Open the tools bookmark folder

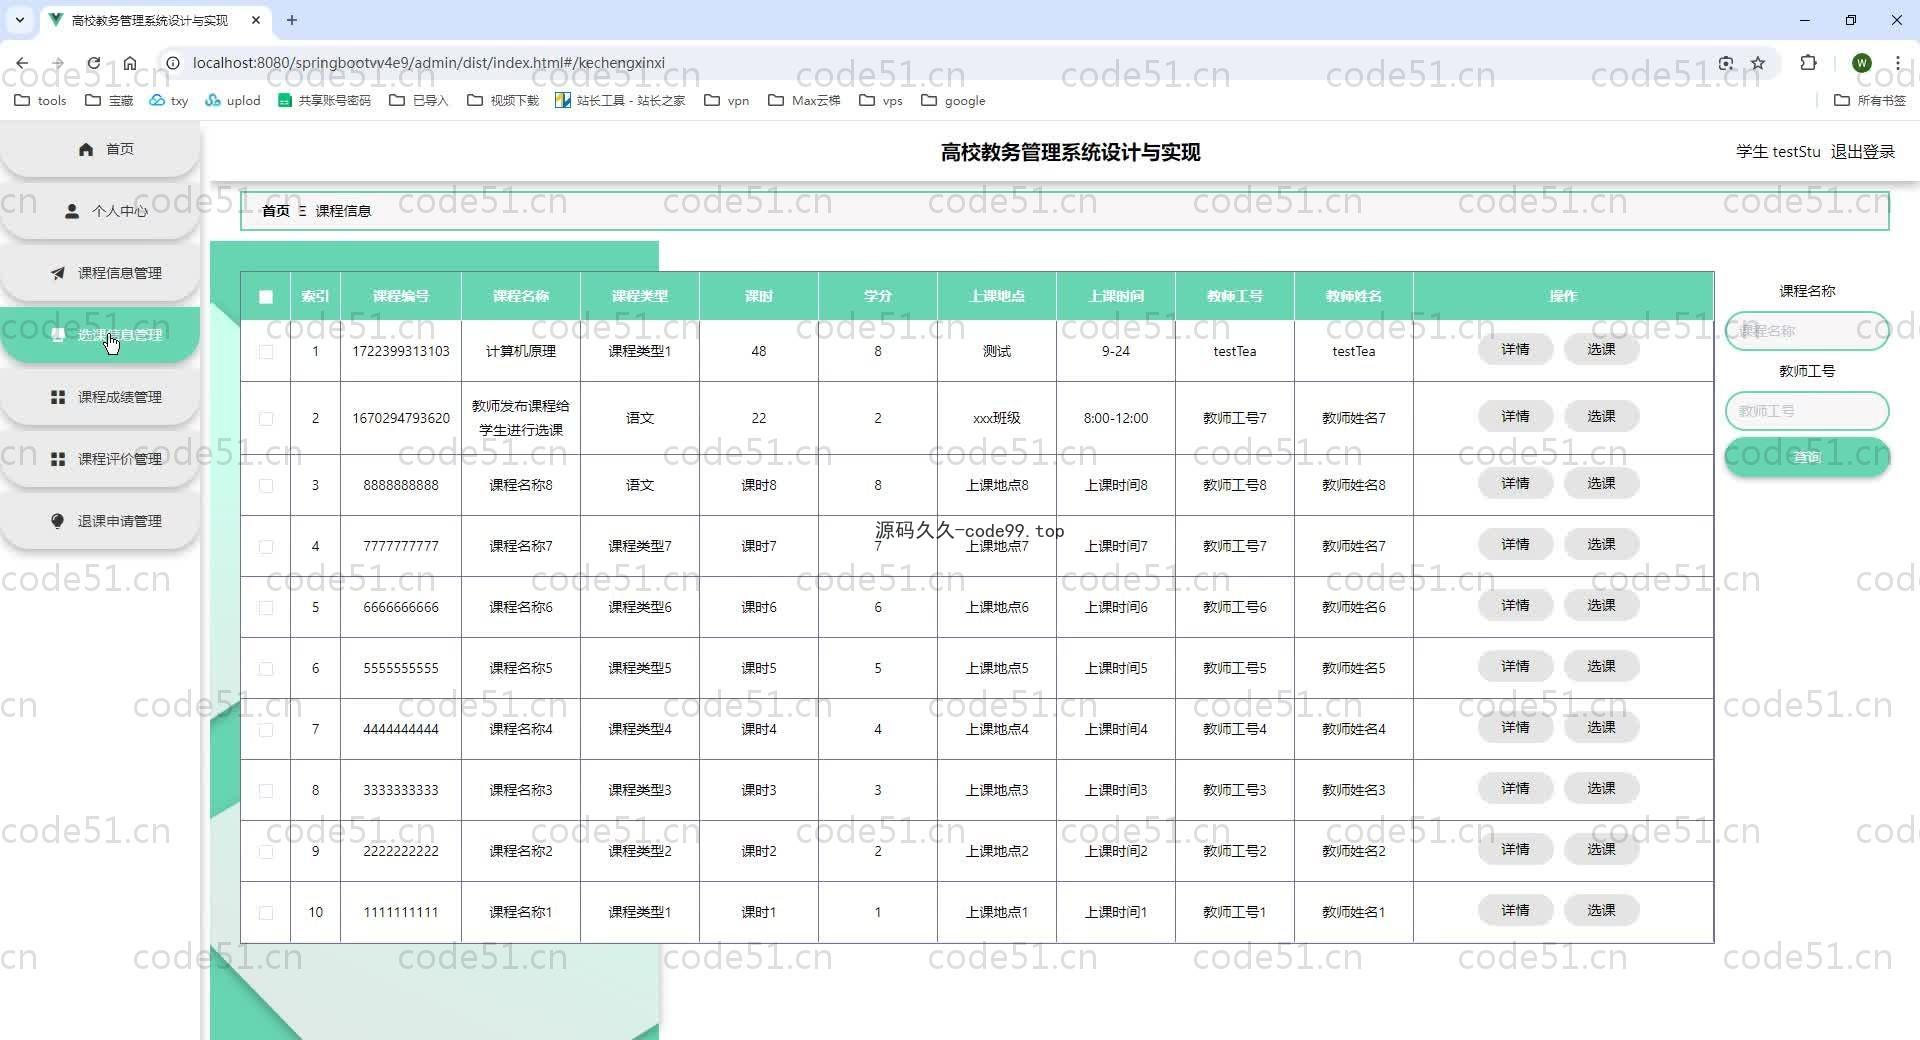coord(40,100)
